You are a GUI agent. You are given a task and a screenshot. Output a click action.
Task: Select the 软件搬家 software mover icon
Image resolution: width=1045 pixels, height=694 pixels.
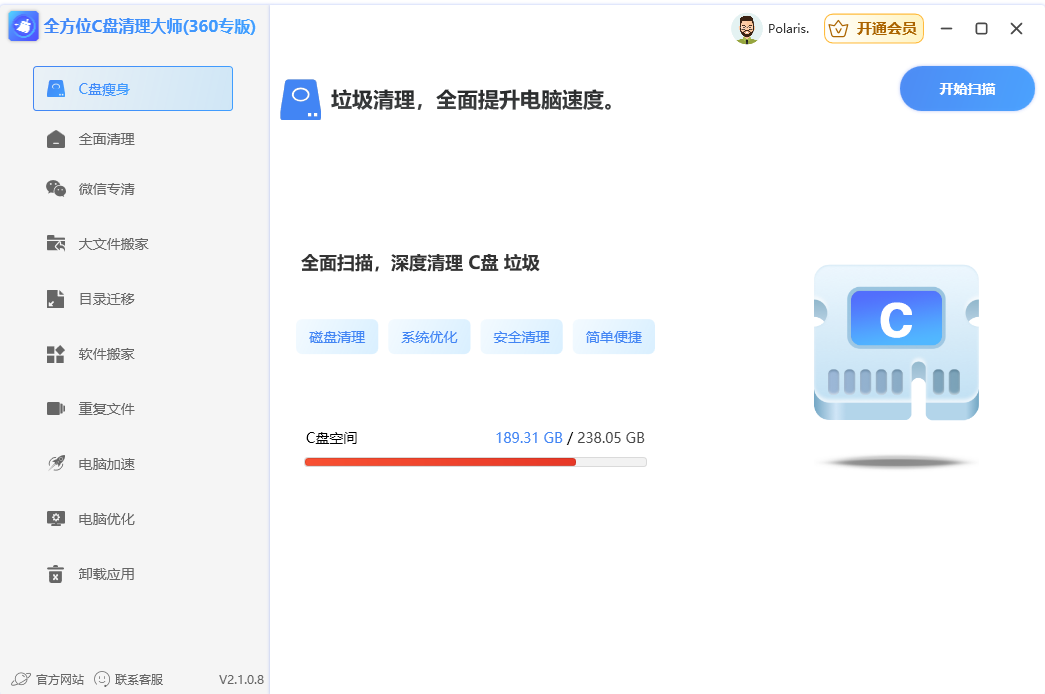[57, 353]
